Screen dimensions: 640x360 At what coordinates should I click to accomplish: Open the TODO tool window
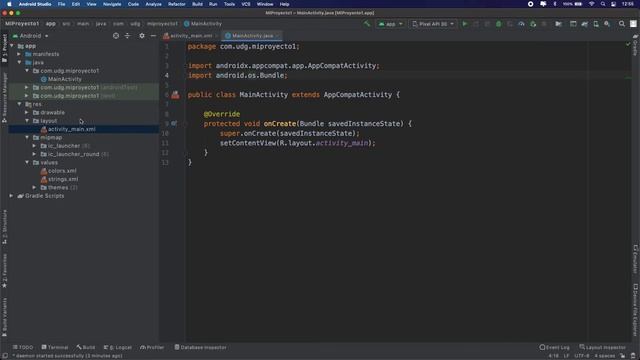tap(23, 347)
